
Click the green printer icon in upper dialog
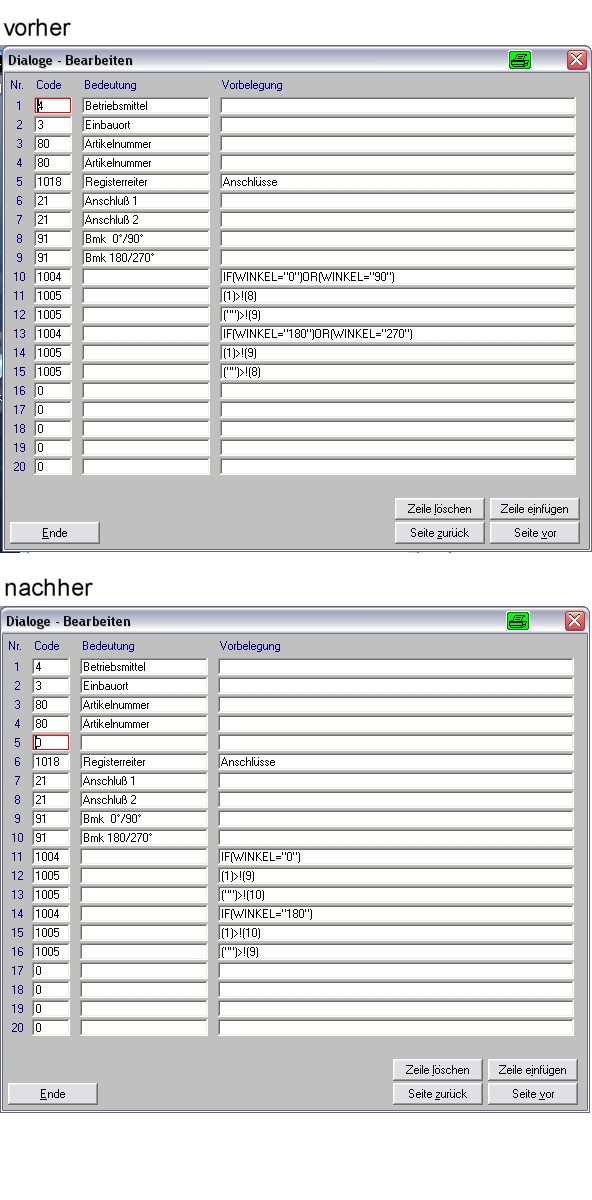tap(520, 60)
